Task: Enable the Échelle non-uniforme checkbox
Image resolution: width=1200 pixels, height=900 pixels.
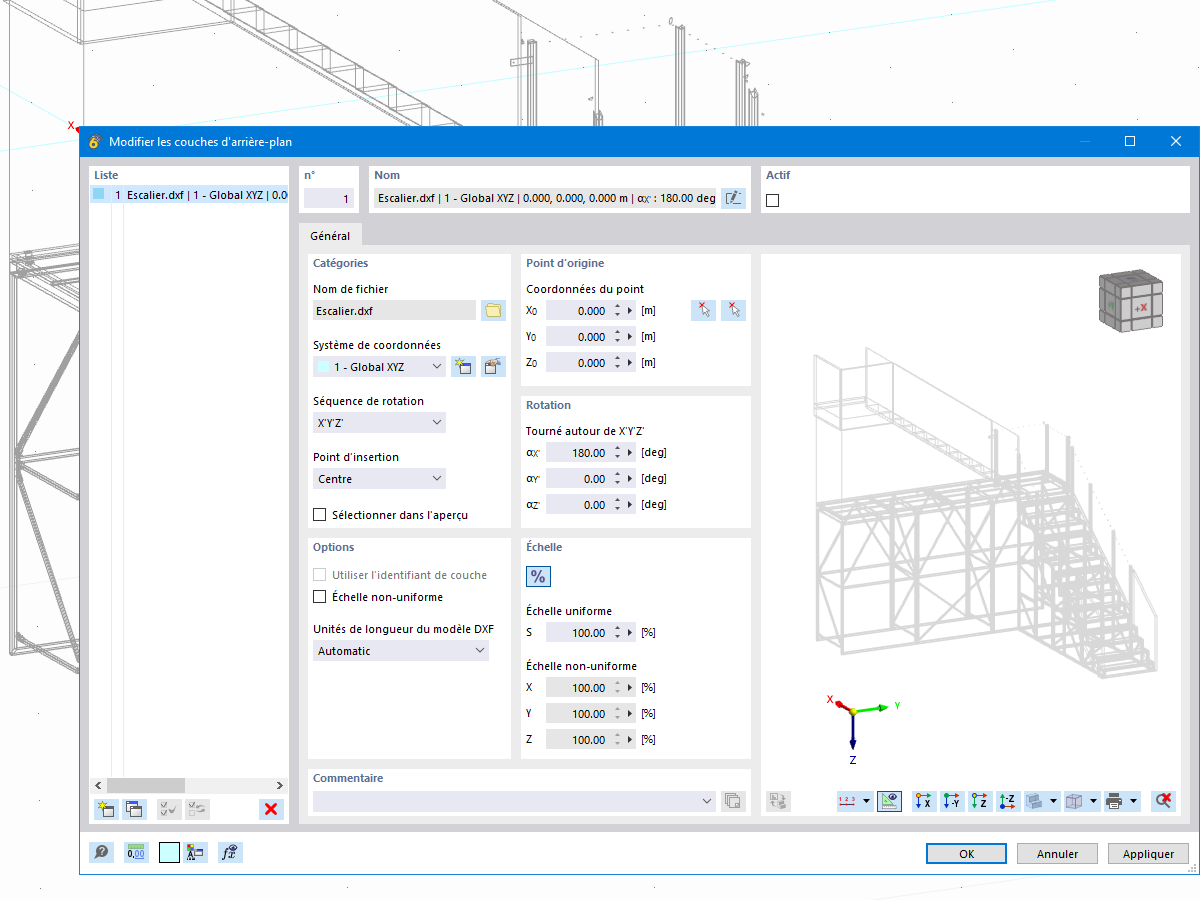Action: (320, 597)
